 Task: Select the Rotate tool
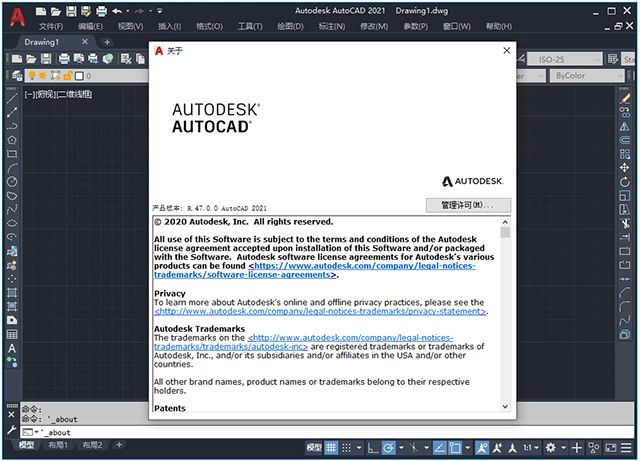click(624, 182)
